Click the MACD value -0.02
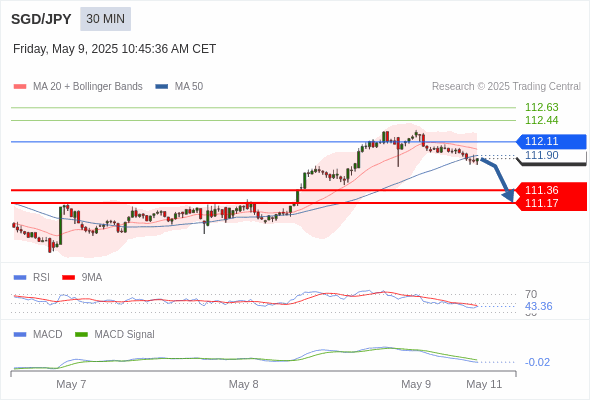 (537, 362)
